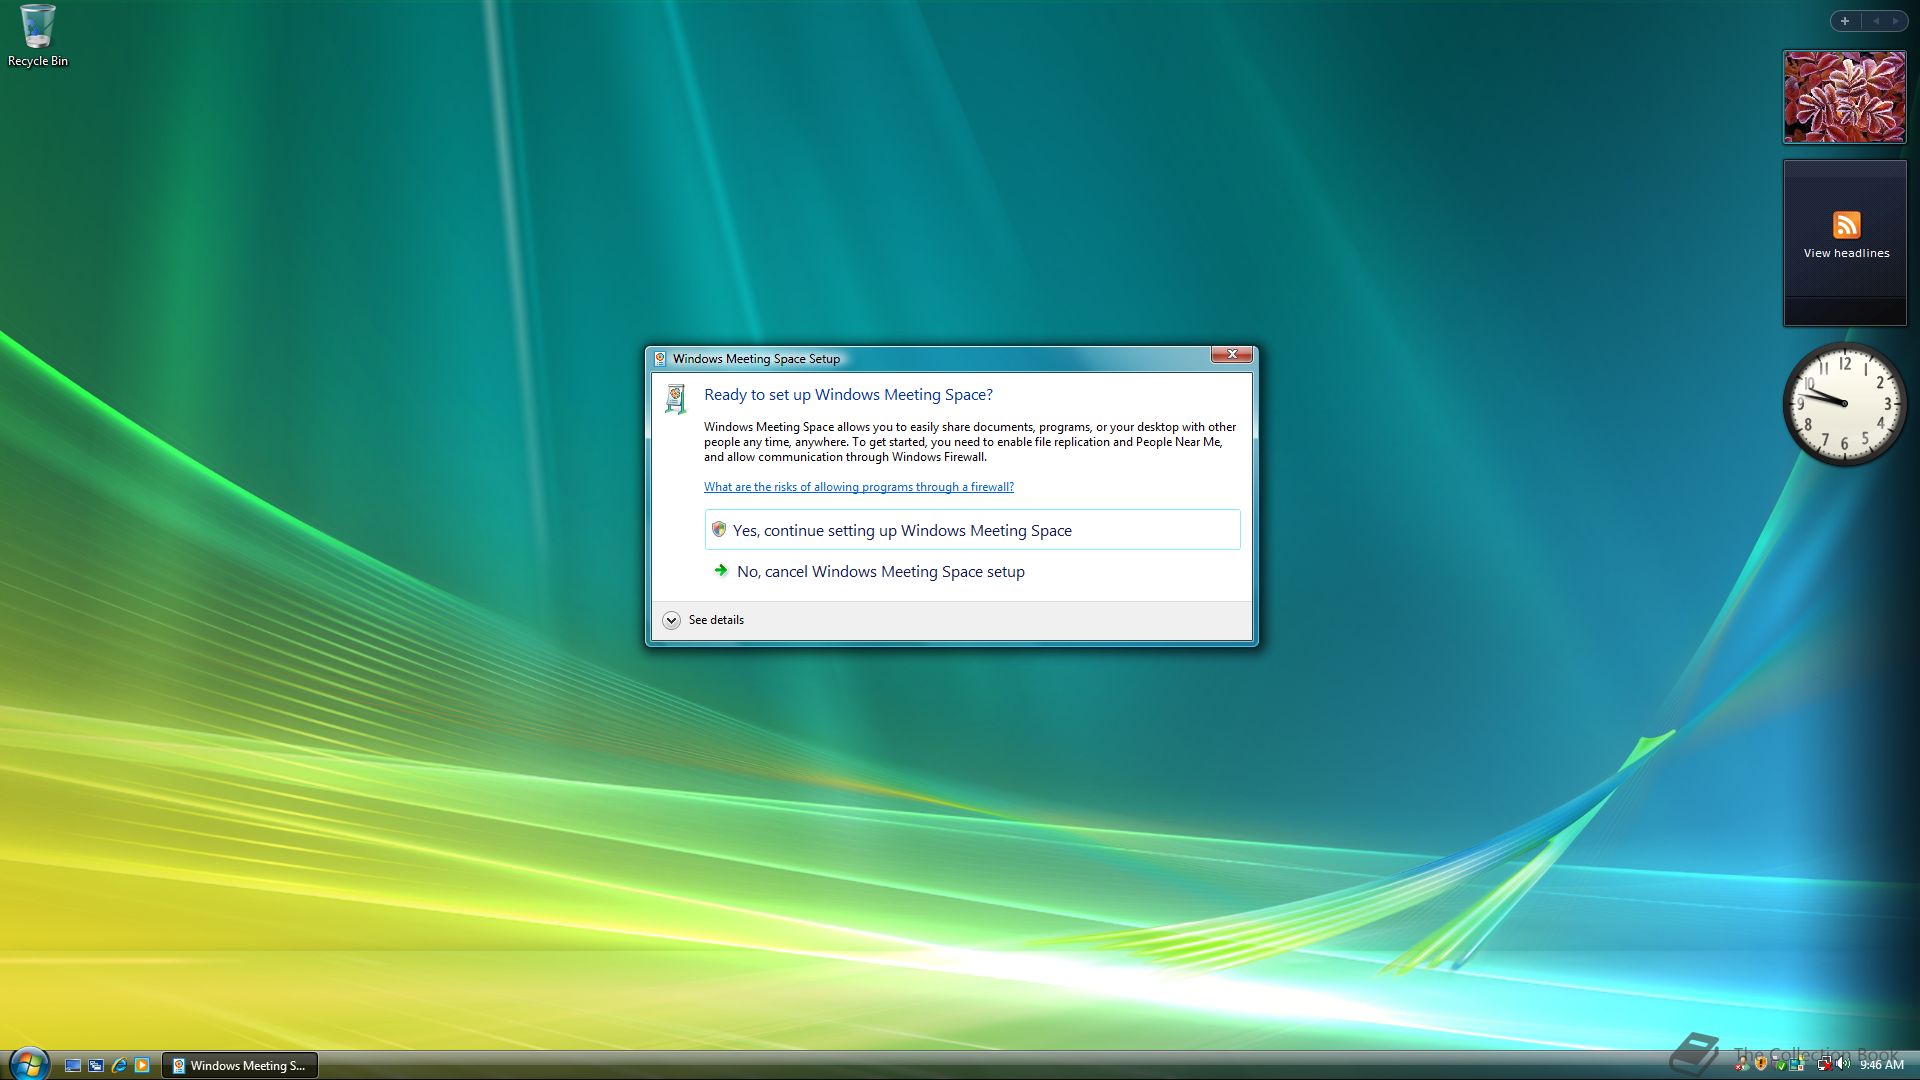Choose No, cancel Windows Meeting Space setup
1920x1080 pixels.
880,572
